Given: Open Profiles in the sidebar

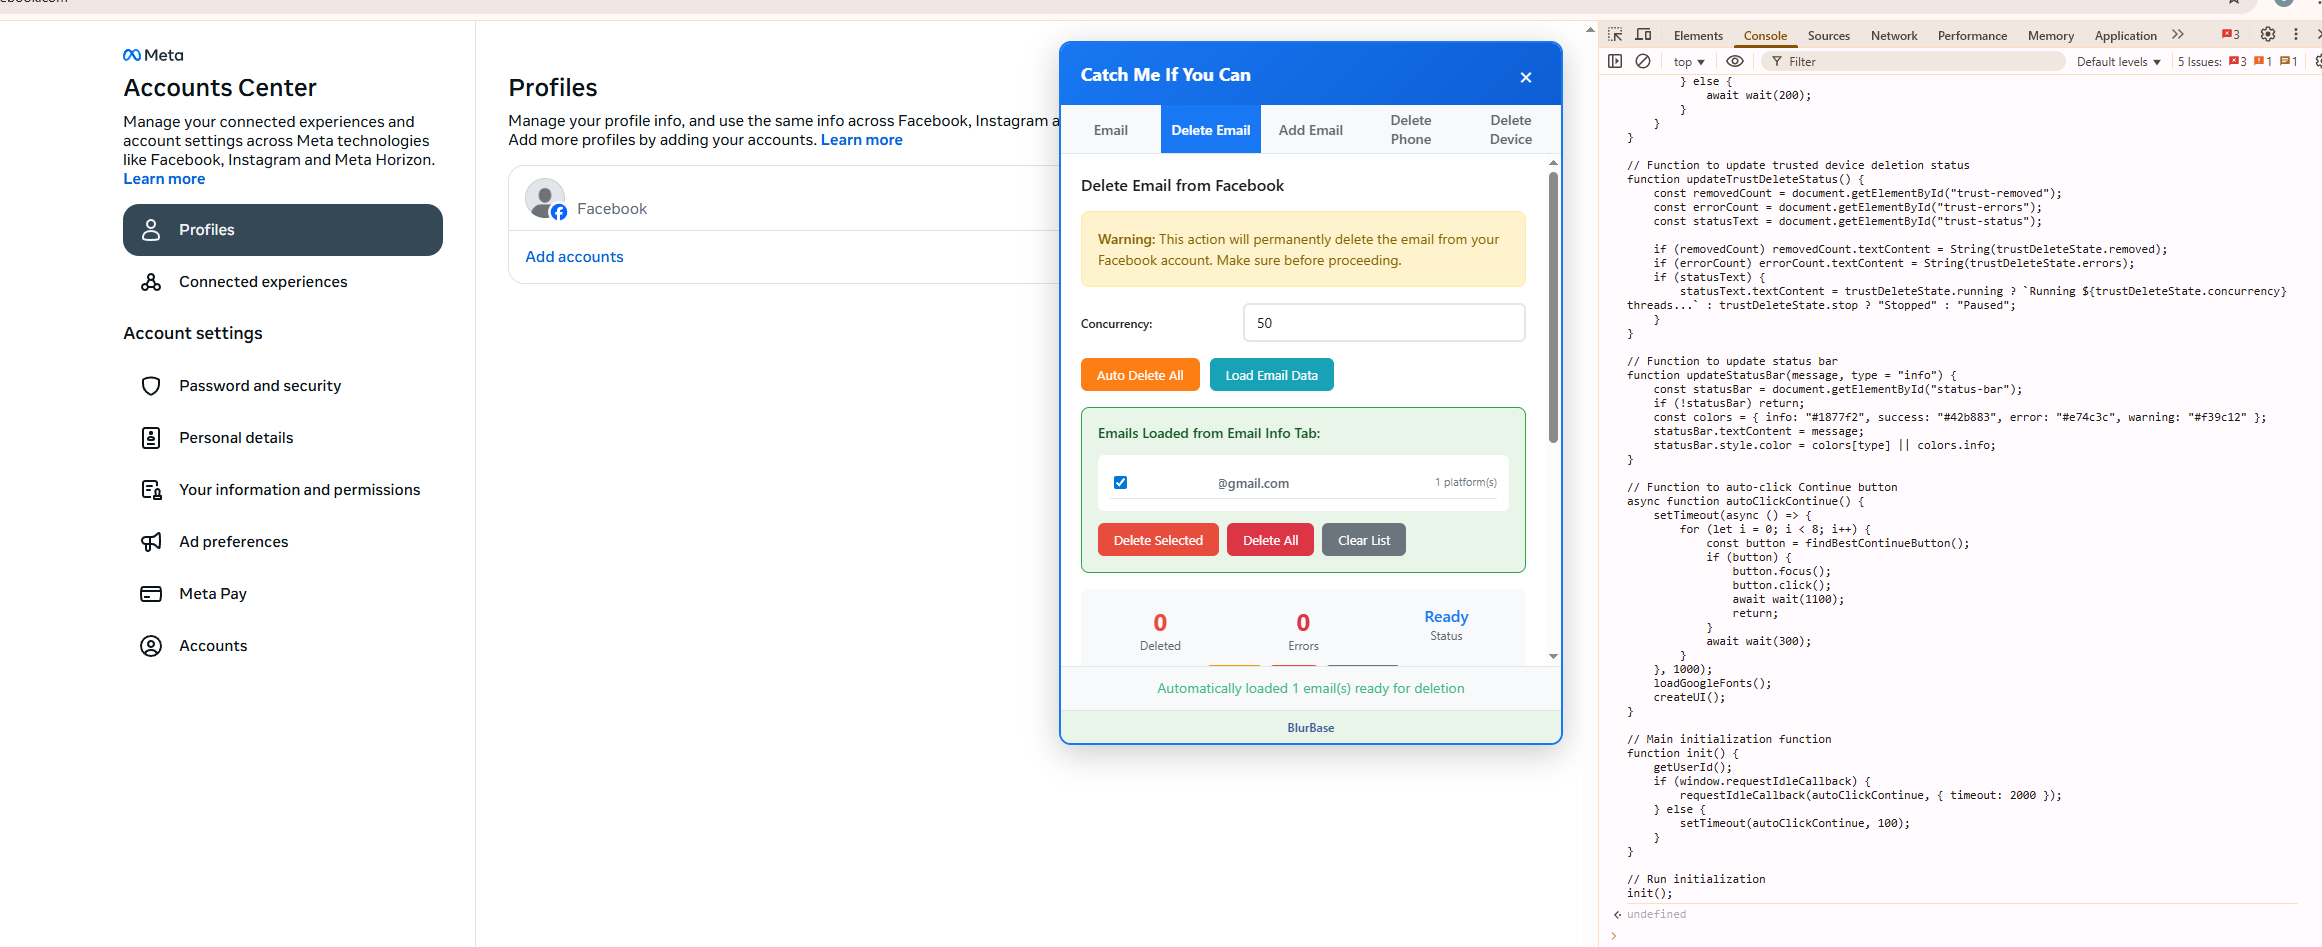Looking at the screenshot, I should pos(283,230).
